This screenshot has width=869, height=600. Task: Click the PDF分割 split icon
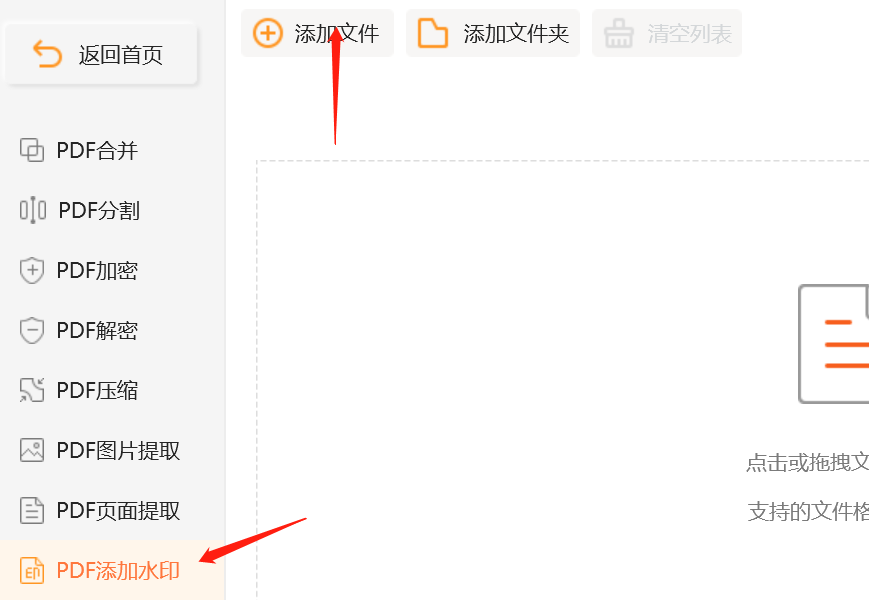click(33, 210)
